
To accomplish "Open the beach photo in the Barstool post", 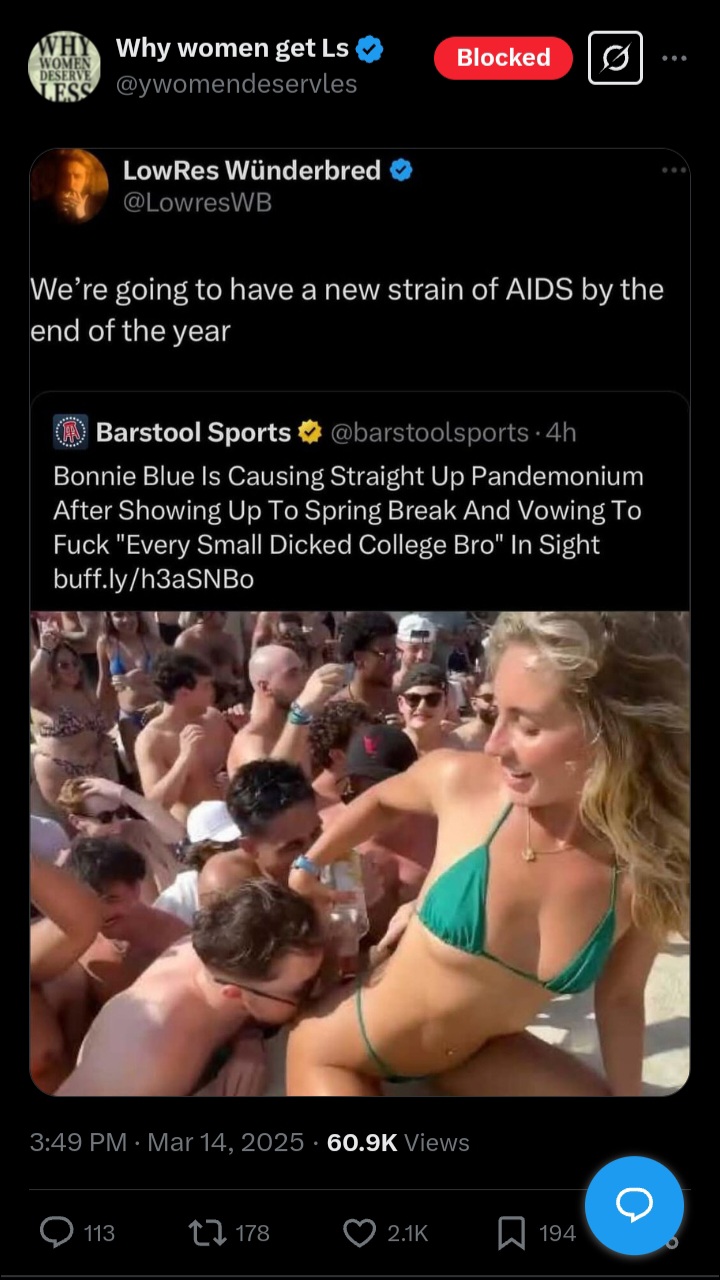I will pyautogui.click(x=359, y=853).
